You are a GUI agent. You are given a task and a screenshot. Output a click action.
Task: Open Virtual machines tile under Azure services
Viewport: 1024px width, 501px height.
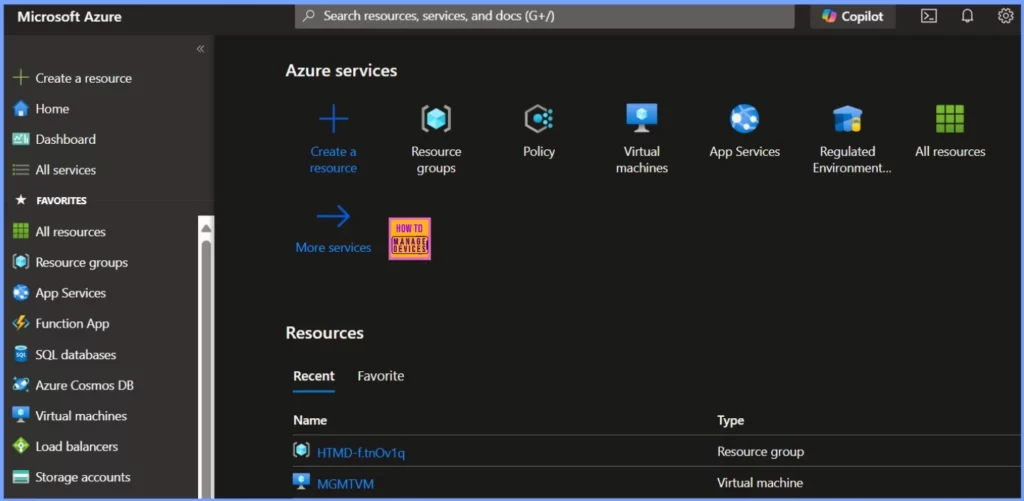point(641,138)
